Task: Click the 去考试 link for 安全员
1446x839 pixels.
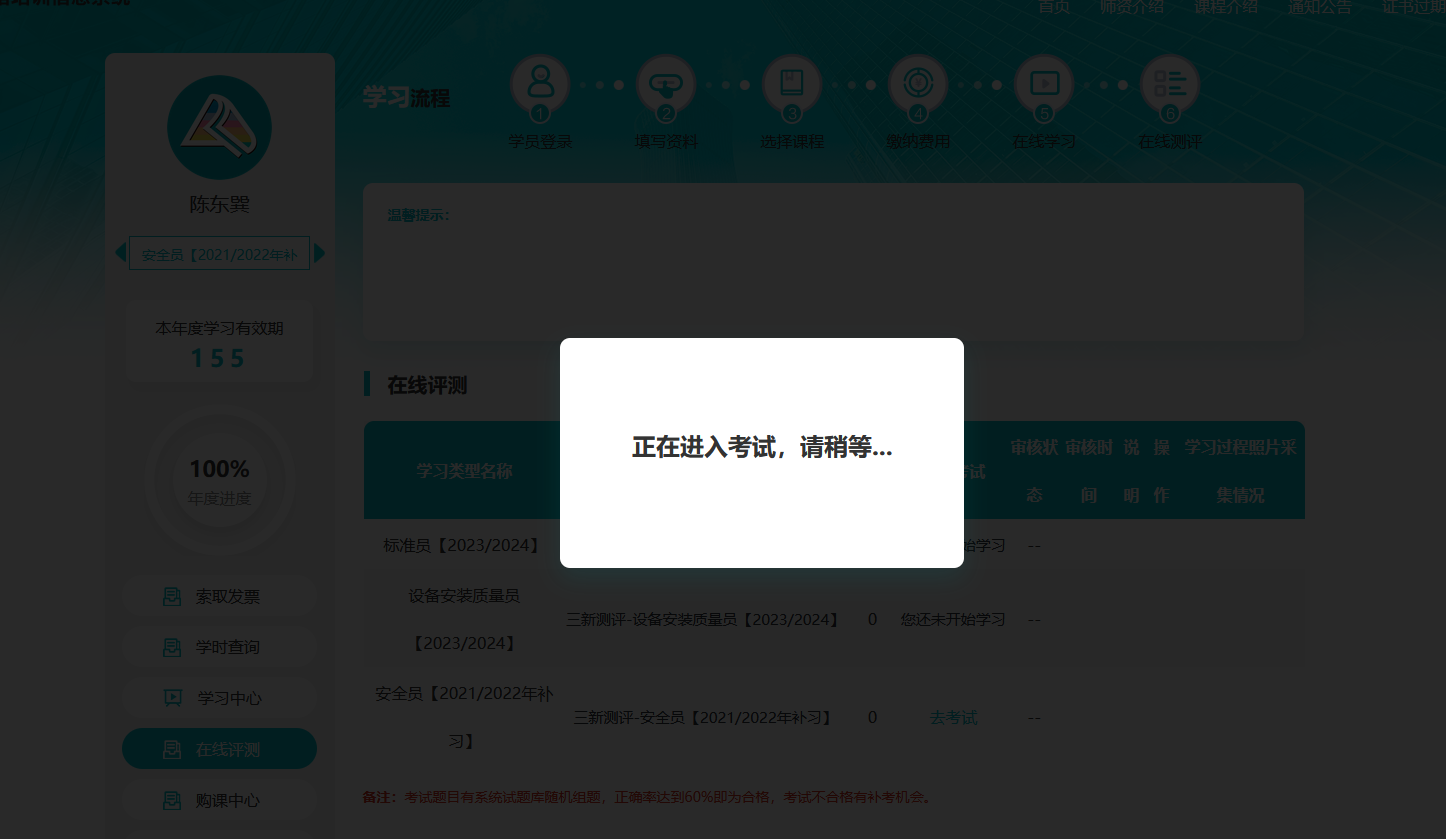Action: coord(953,717)
